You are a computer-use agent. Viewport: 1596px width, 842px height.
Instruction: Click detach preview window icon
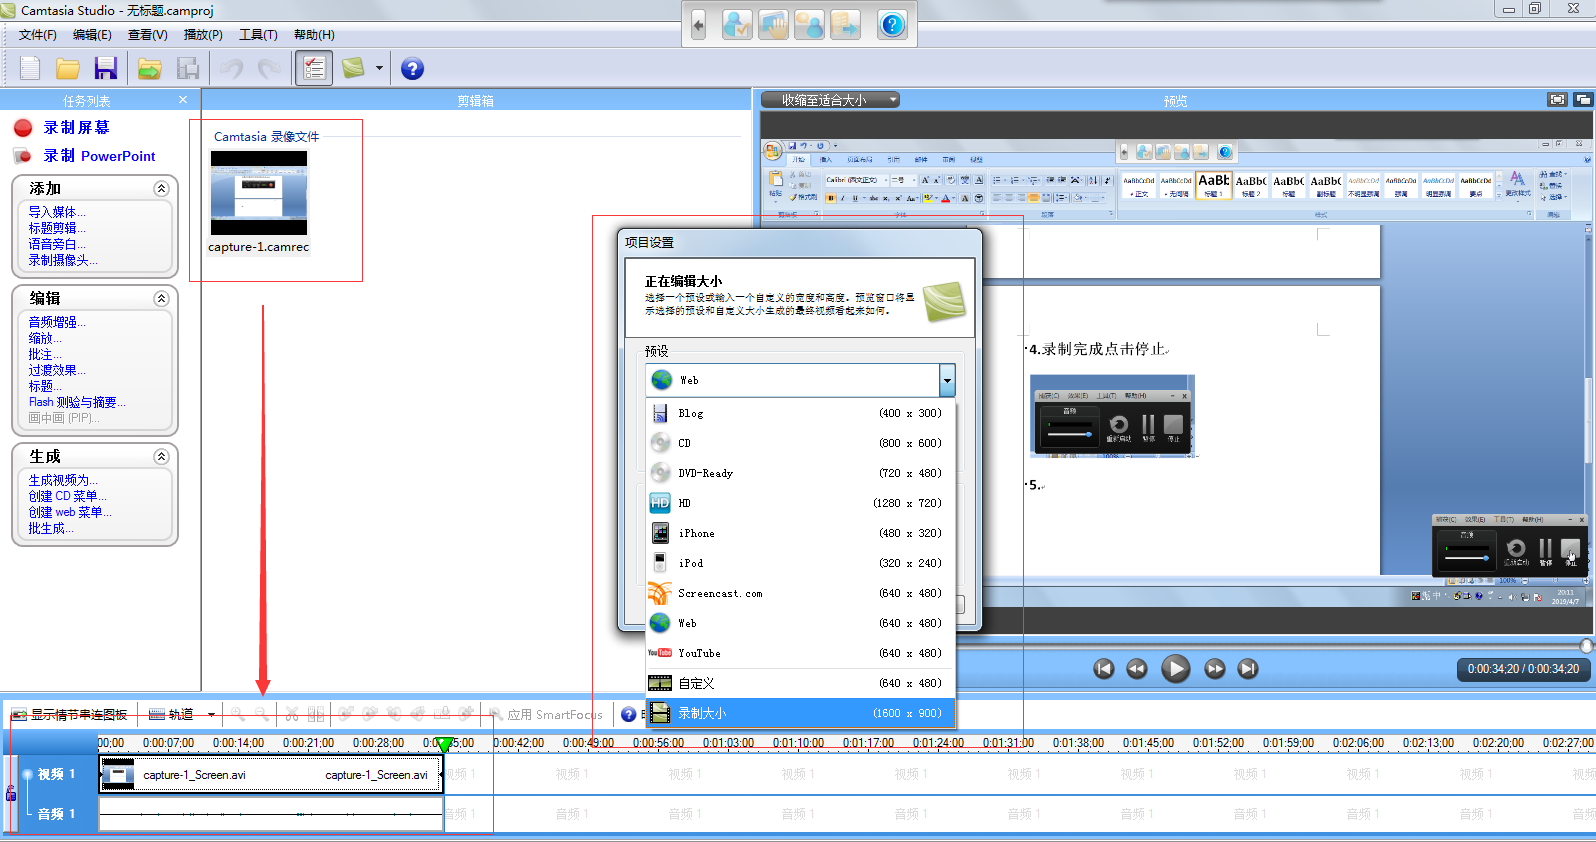[1583, 100]
